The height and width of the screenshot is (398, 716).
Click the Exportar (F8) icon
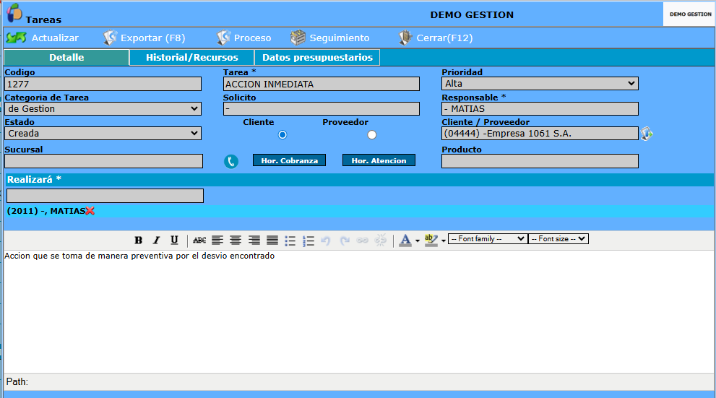110,38
